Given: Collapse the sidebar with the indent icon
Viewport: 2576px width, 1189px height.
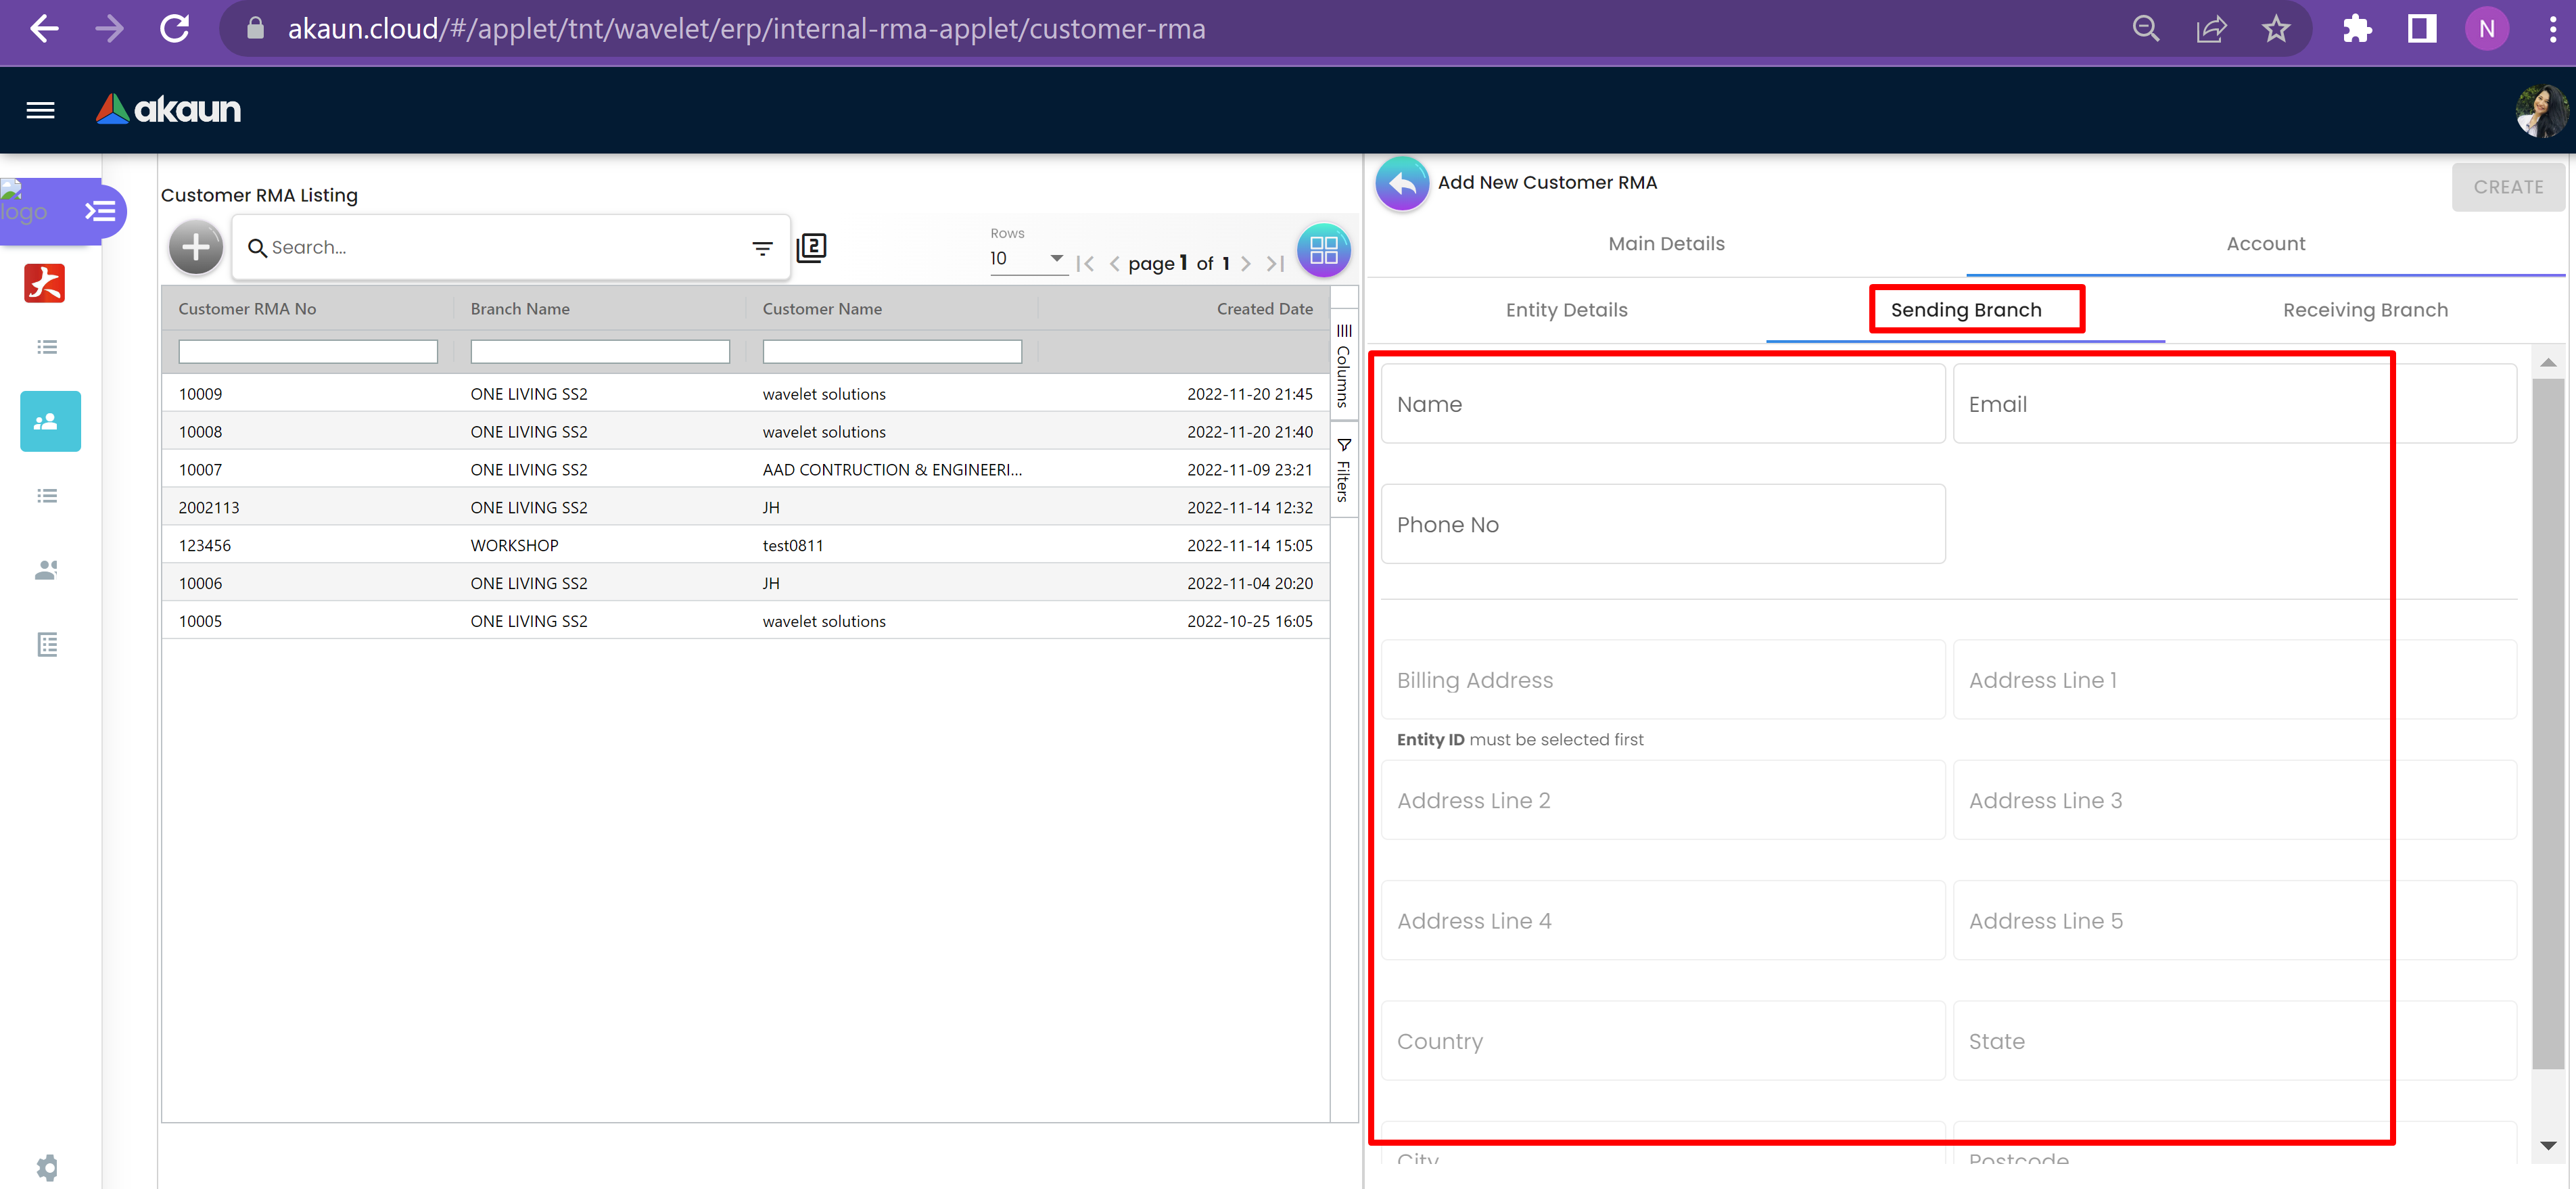Looking at the screenshot, I should pyautogui.click(x=100, y=211).
